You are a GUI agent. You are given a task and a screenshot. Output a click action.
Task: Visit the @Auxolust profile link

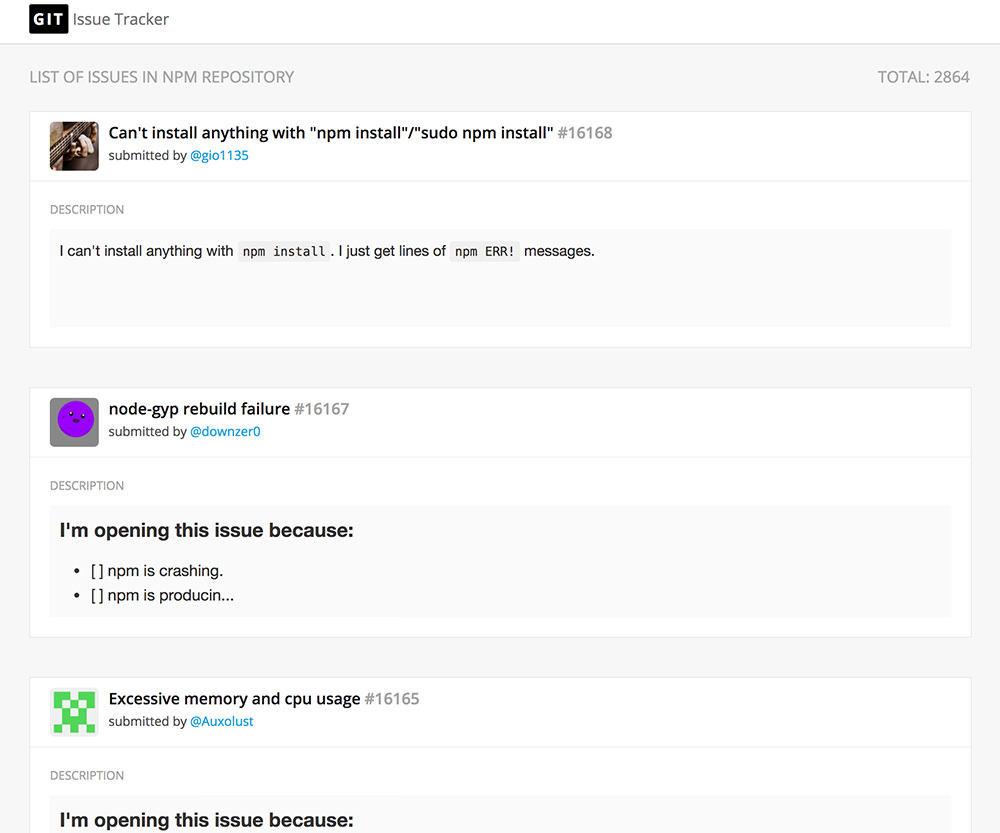221,721
